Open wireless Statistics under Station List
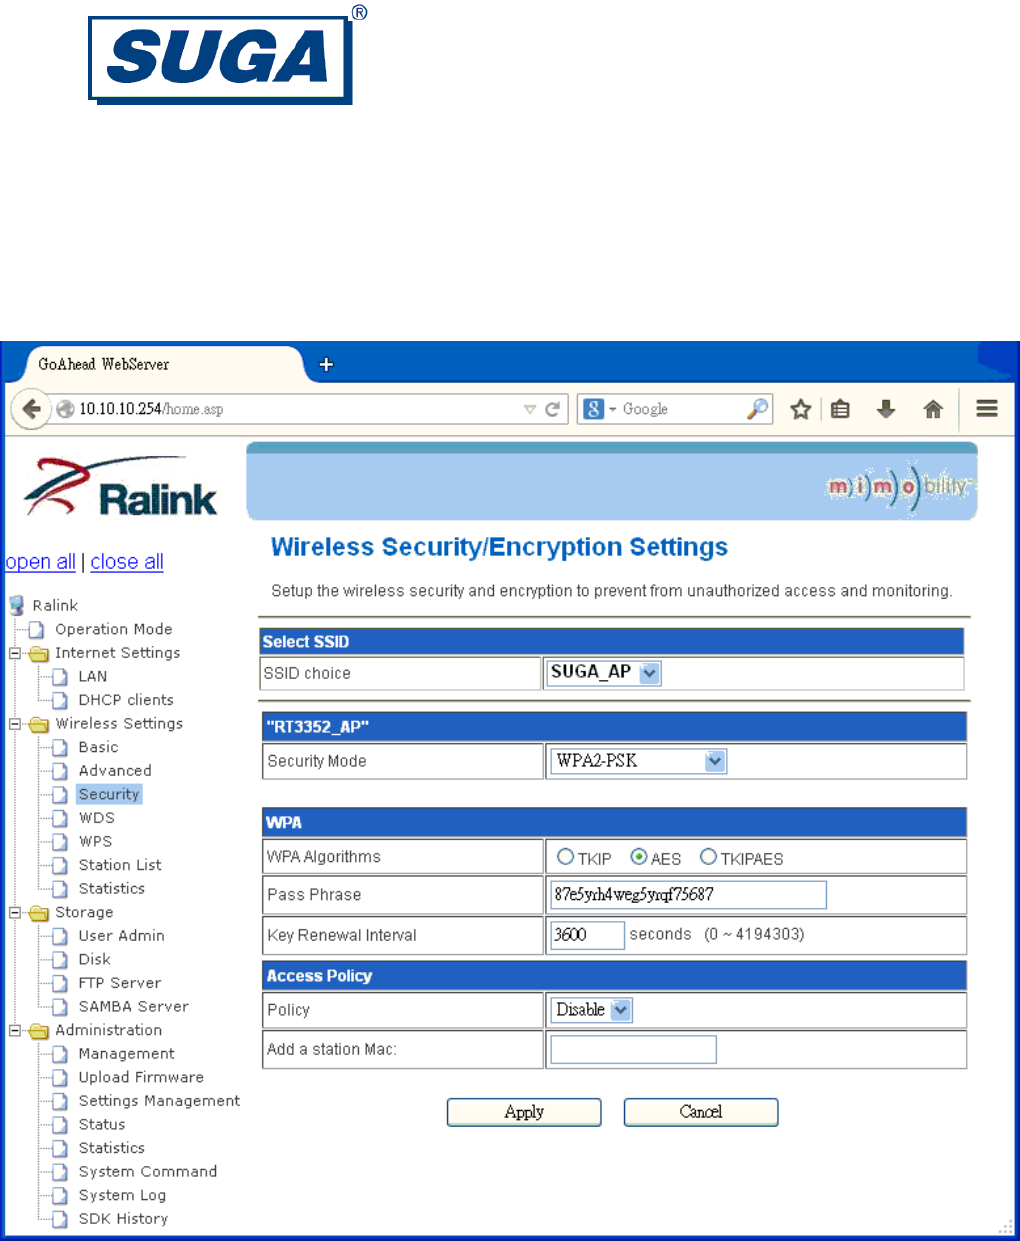The height and width of the screenshot is (1241, 1020). pyautogui.click(x=112, y=889)
